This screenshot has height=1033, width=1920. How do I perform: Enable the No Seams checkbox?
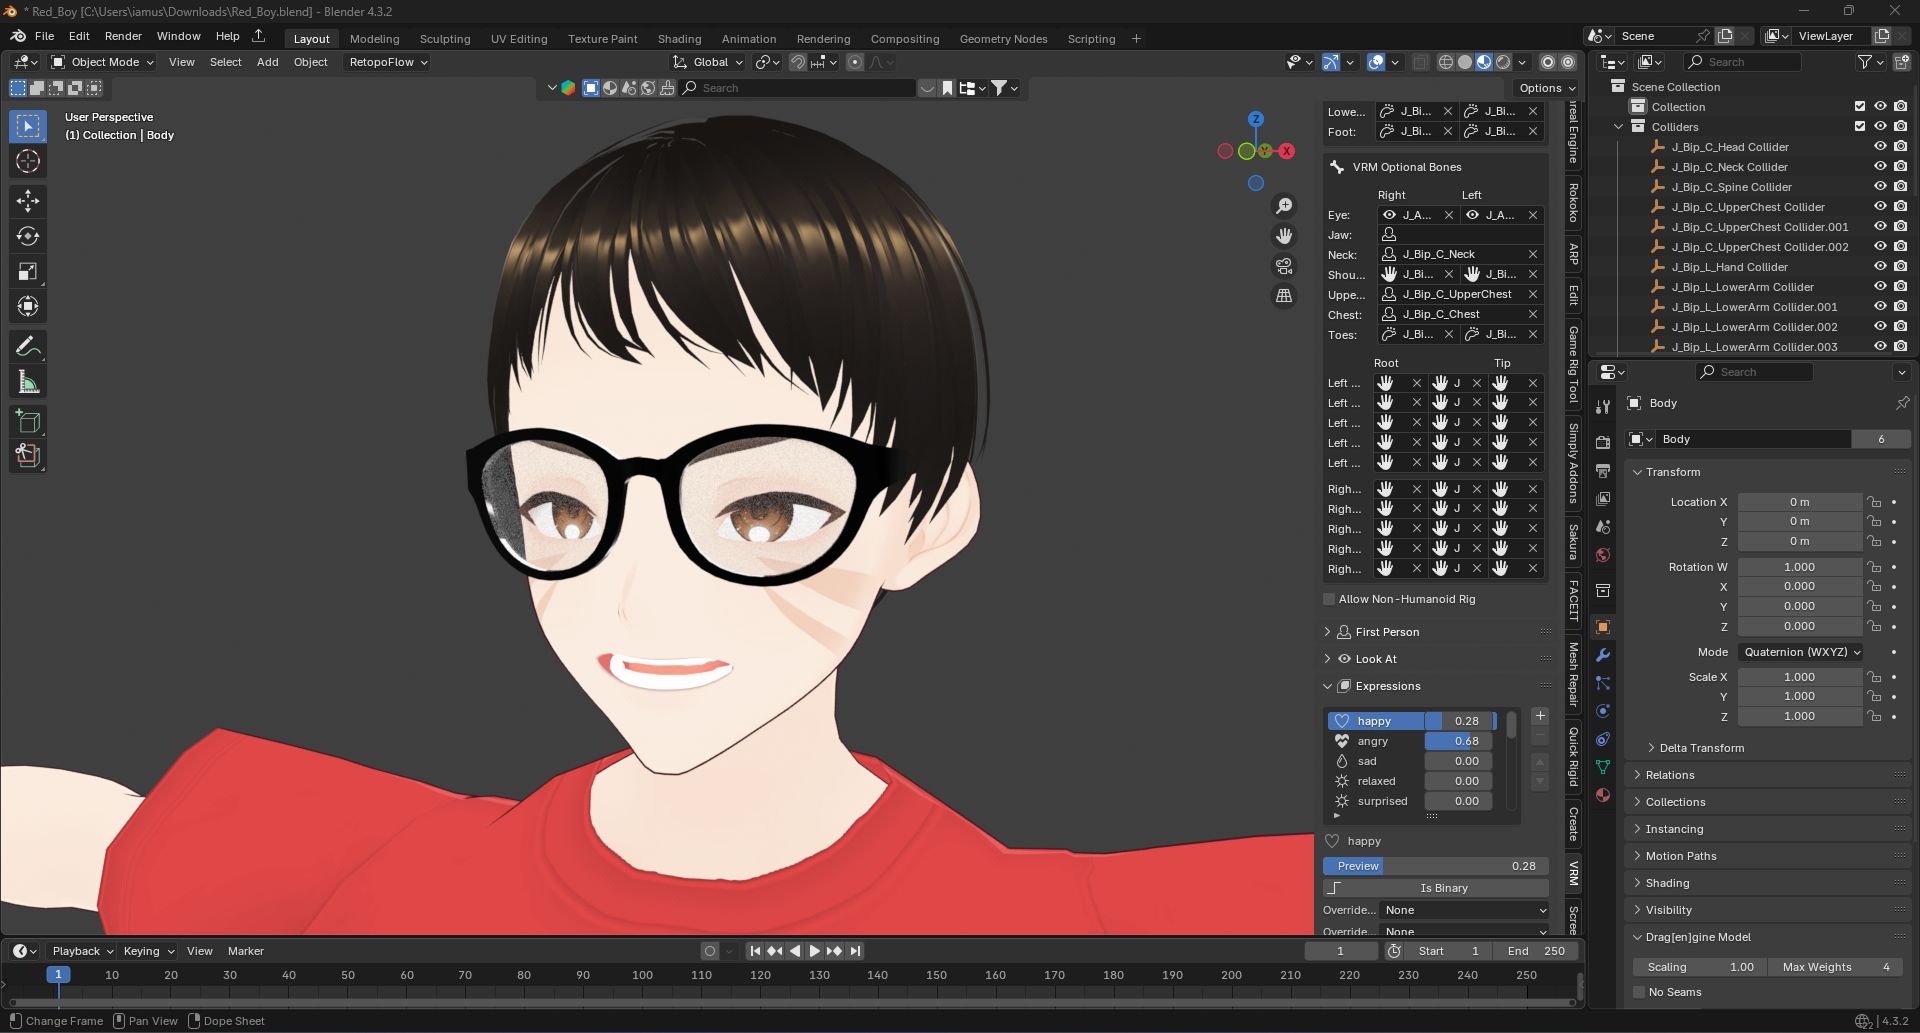click(1639, 992)
